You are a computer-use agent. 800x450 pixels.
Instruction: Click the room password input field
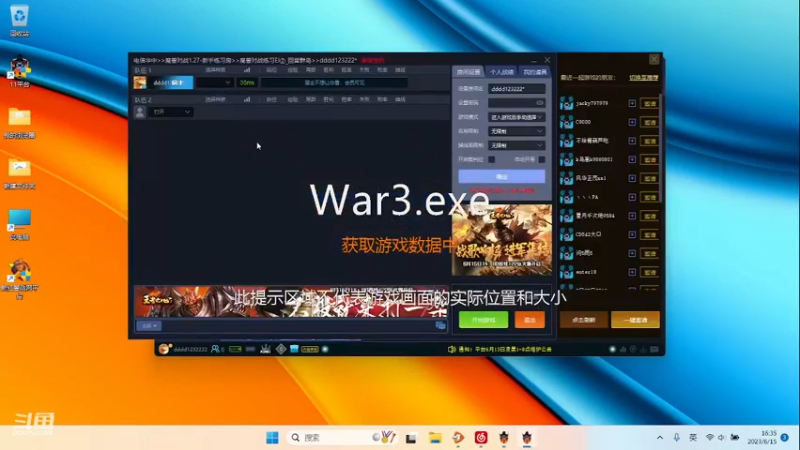click(516, 103)
